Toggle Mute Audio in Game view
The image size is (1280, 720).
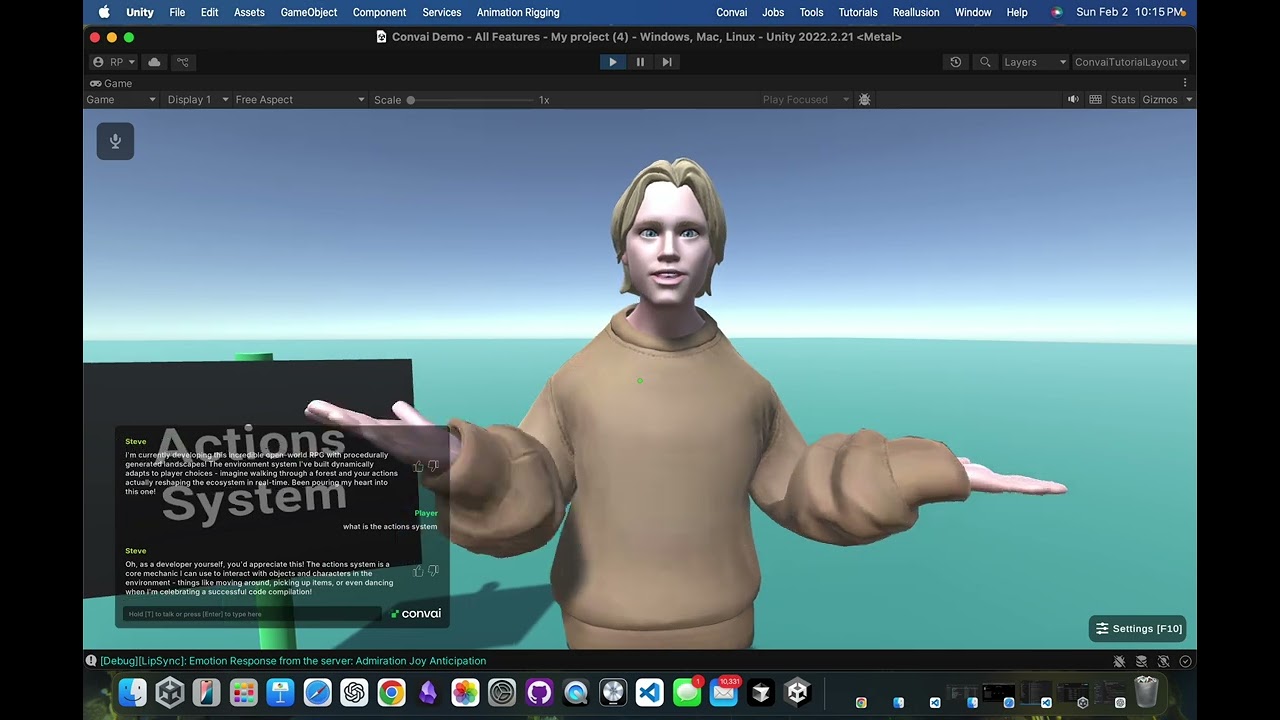pyautogui.click(x=1073, y=100)
